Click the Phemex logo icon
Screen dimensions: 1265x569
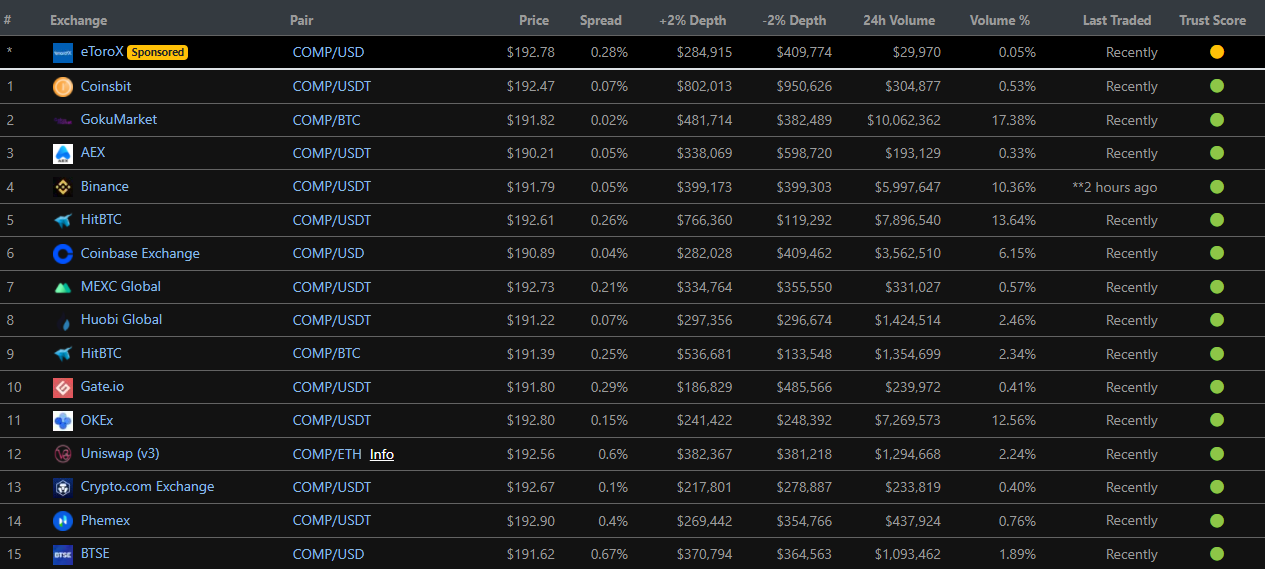[x=63, y=521]
